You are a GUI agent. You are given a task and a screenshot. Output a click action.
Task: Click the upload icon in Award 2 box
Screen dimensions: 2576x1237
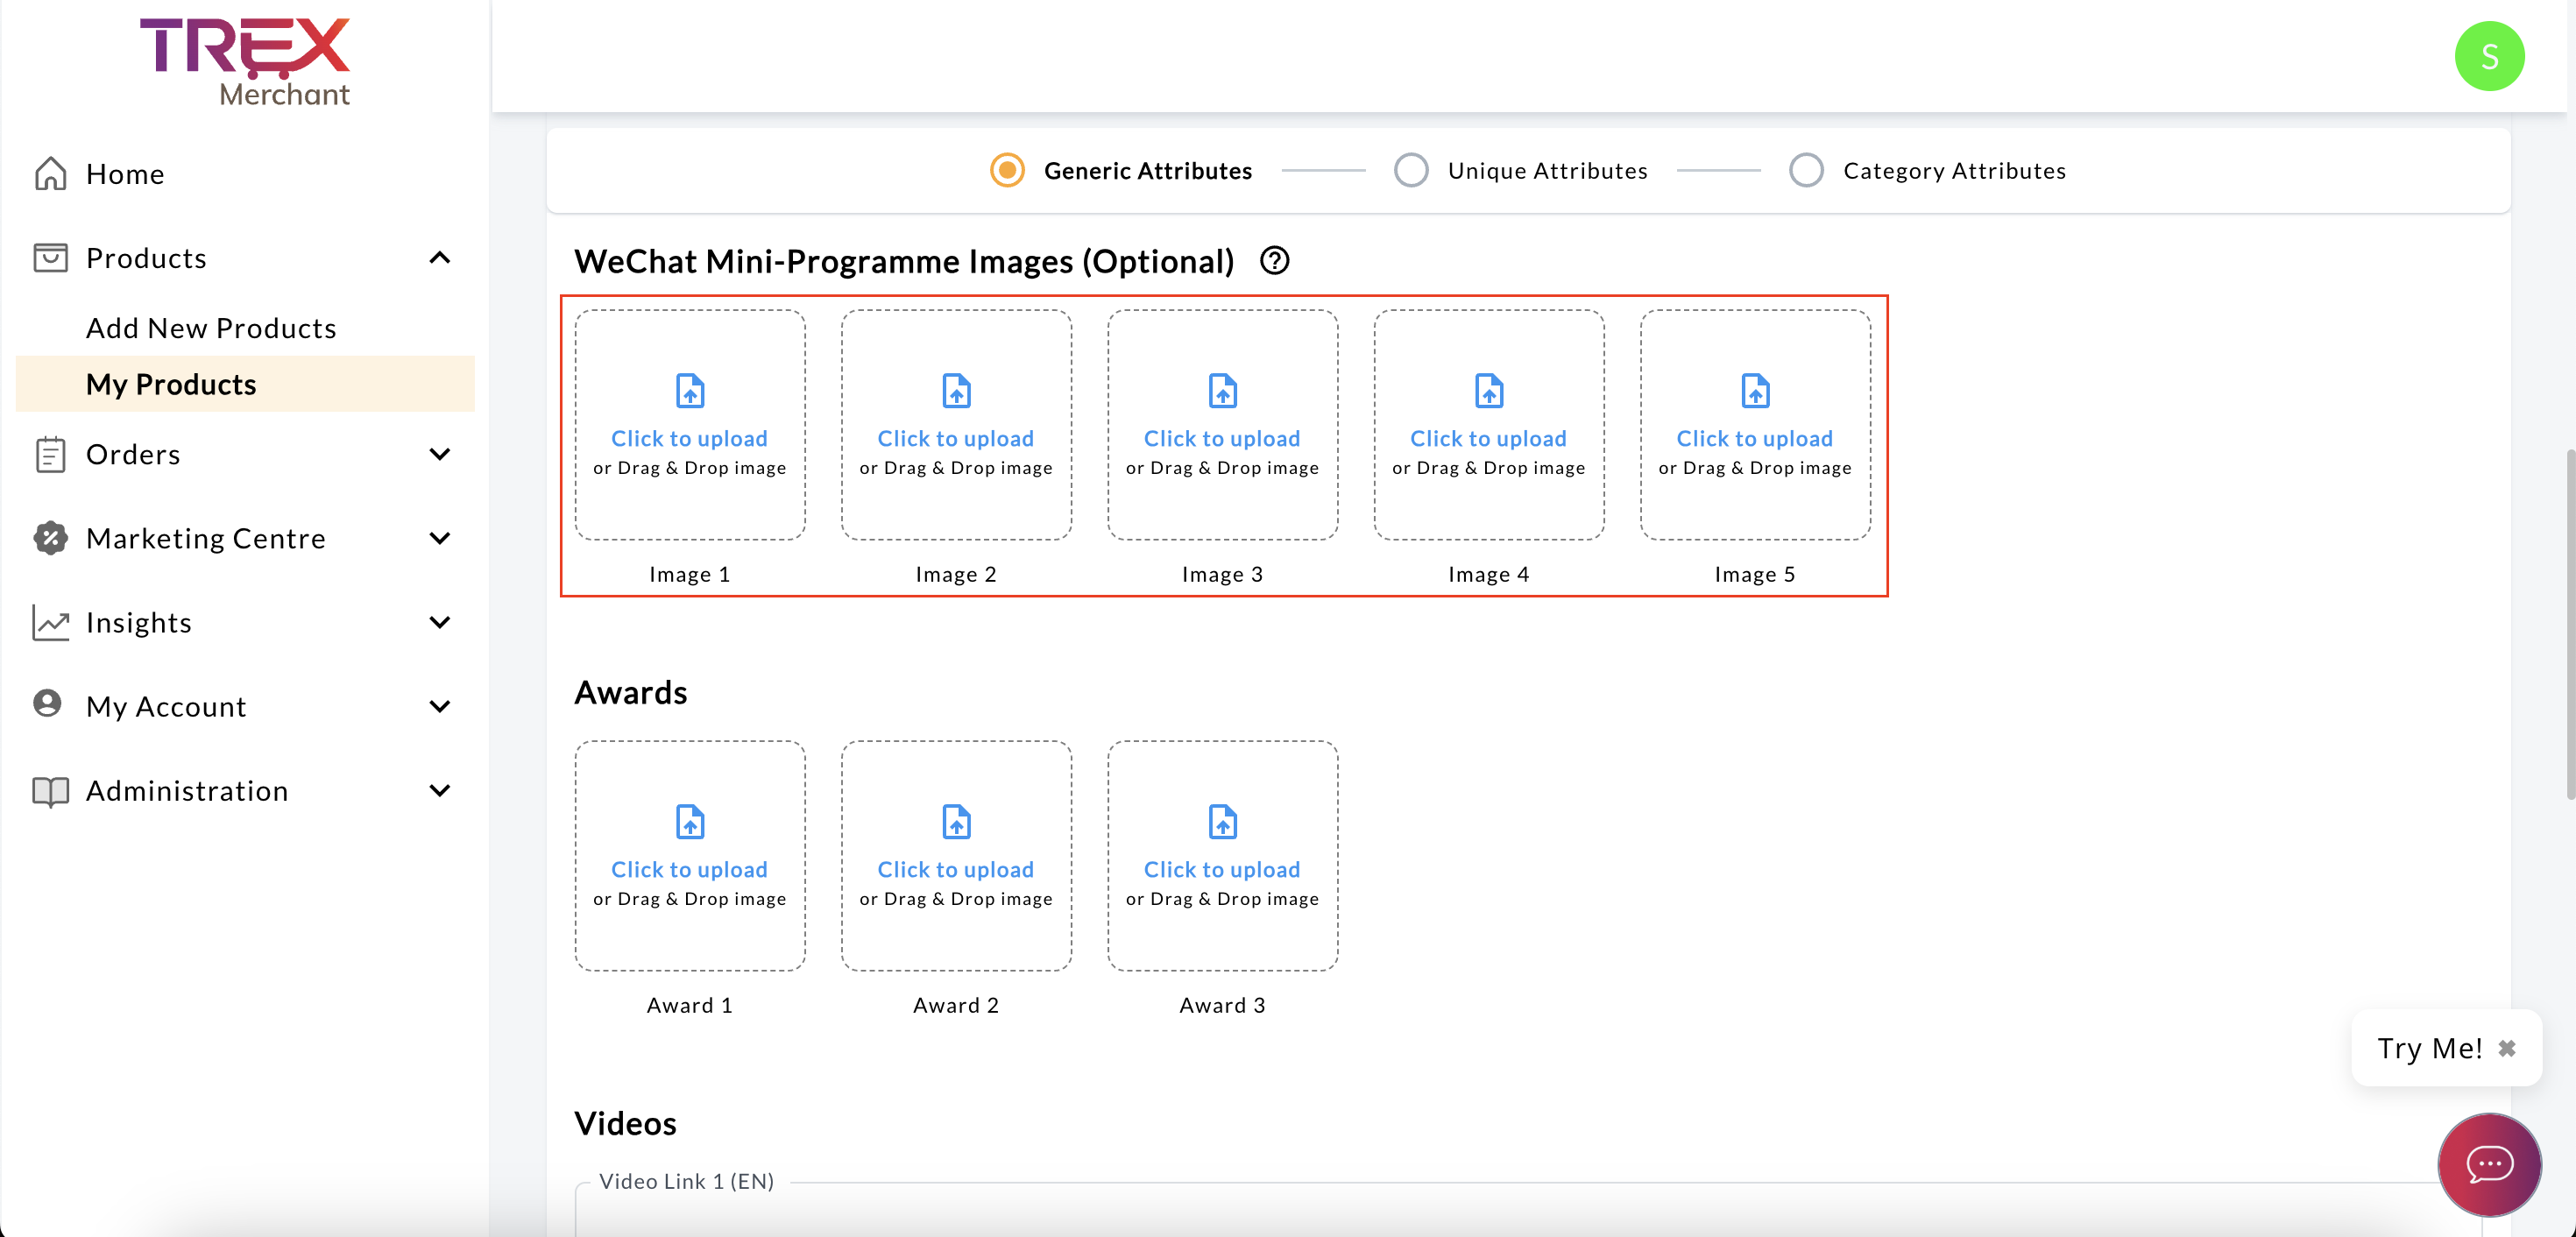956,822
